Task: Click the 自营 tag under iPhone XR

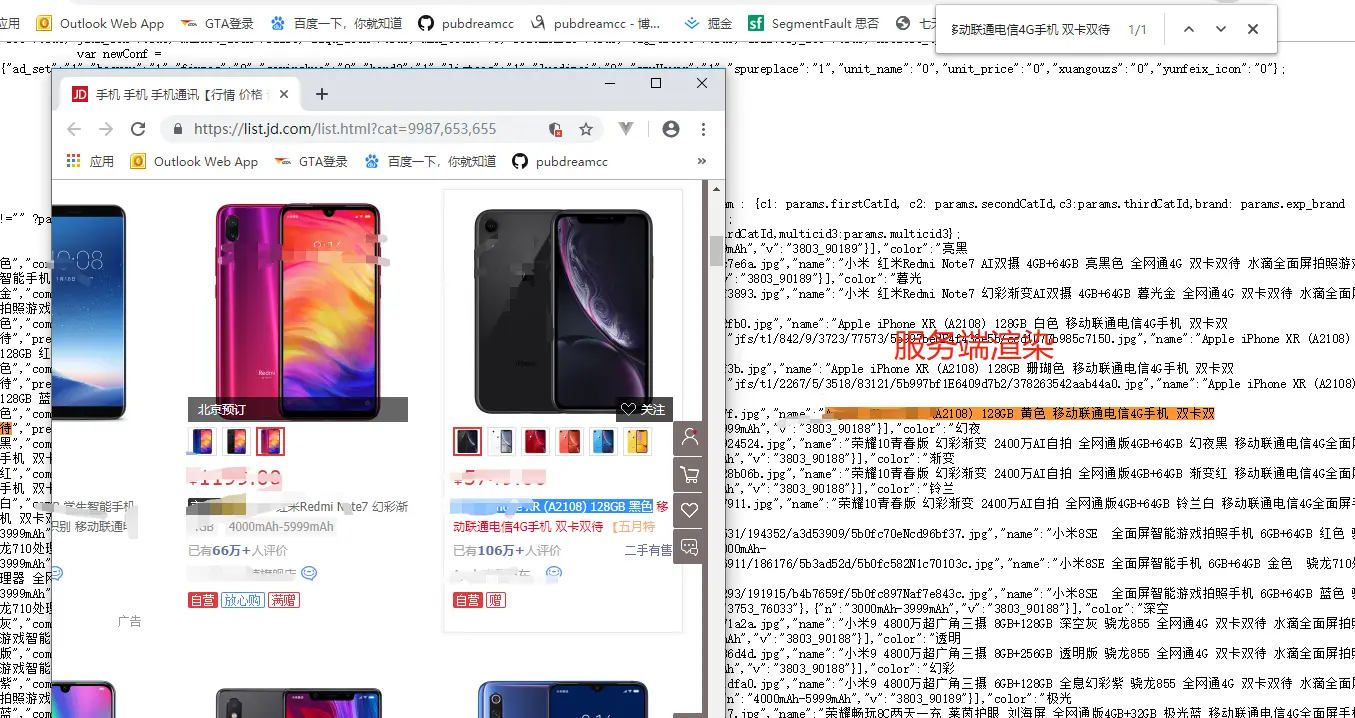Action: click(467, 600)
